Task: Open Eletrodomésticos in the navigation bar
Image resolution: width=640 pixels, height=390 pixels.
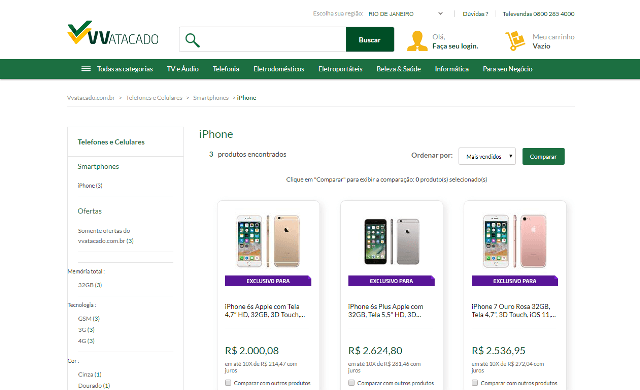Action: [x=279, y=69]
